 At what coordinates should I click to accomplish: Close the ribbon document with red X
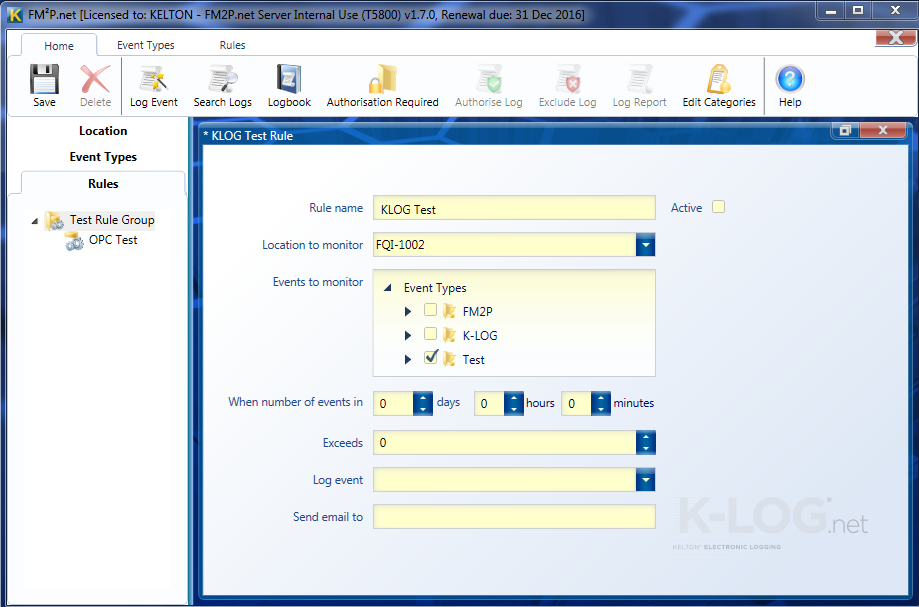(x=896, y=38)
